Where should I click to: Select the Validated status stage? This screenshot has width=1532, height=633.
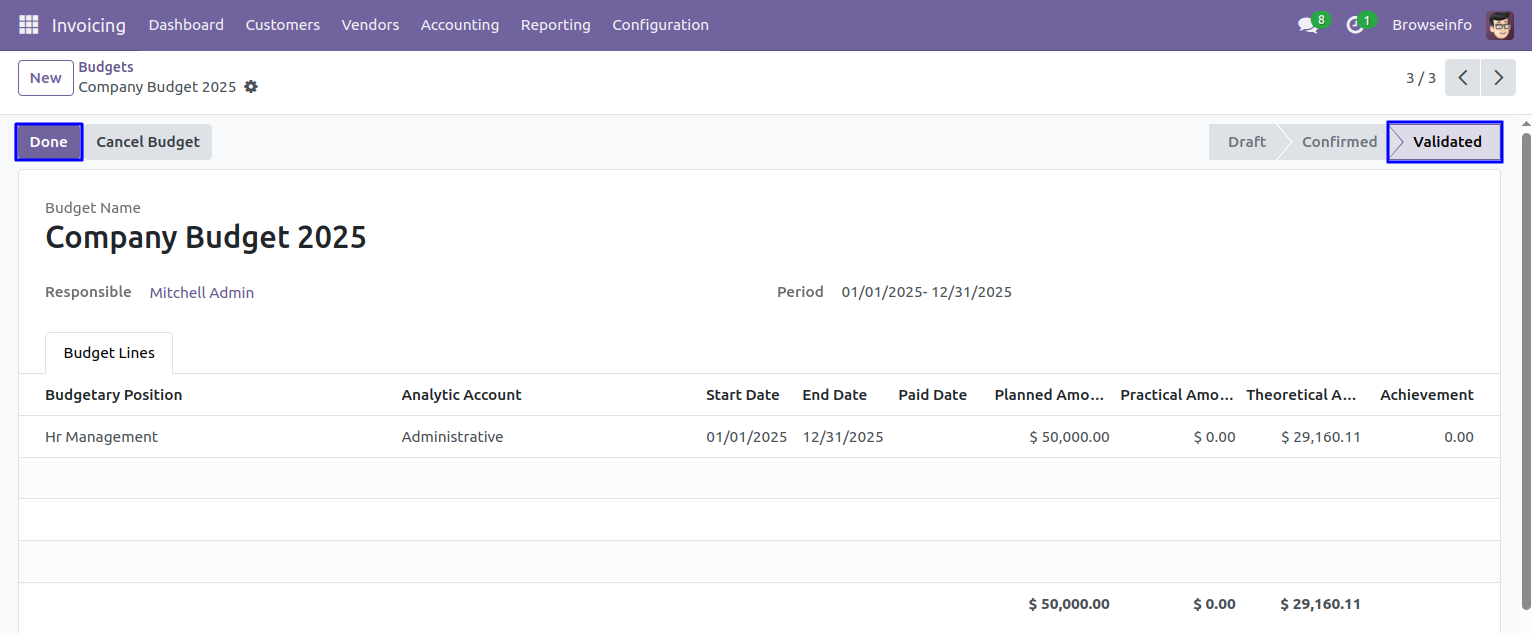pos(1446,142)
